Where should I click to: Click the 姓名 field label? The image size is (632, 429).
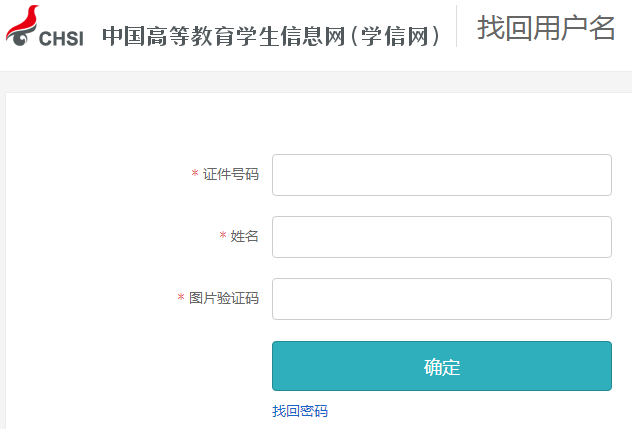tap(244, 236)
